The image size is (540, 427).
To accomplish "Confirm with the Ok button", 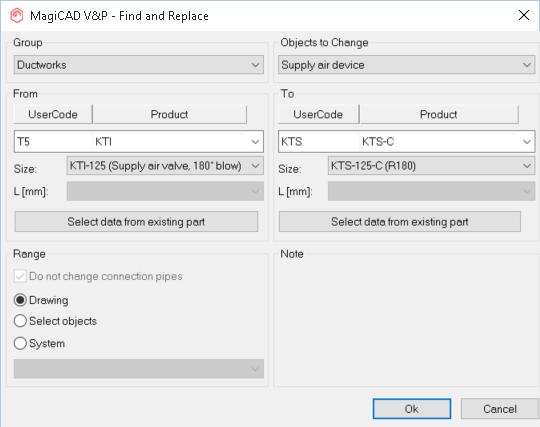I will click(x=412, y=409).
